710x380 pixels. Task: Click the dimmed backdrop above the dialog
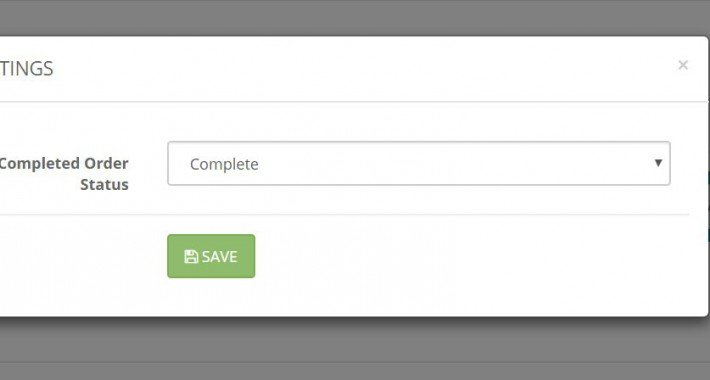355,18
